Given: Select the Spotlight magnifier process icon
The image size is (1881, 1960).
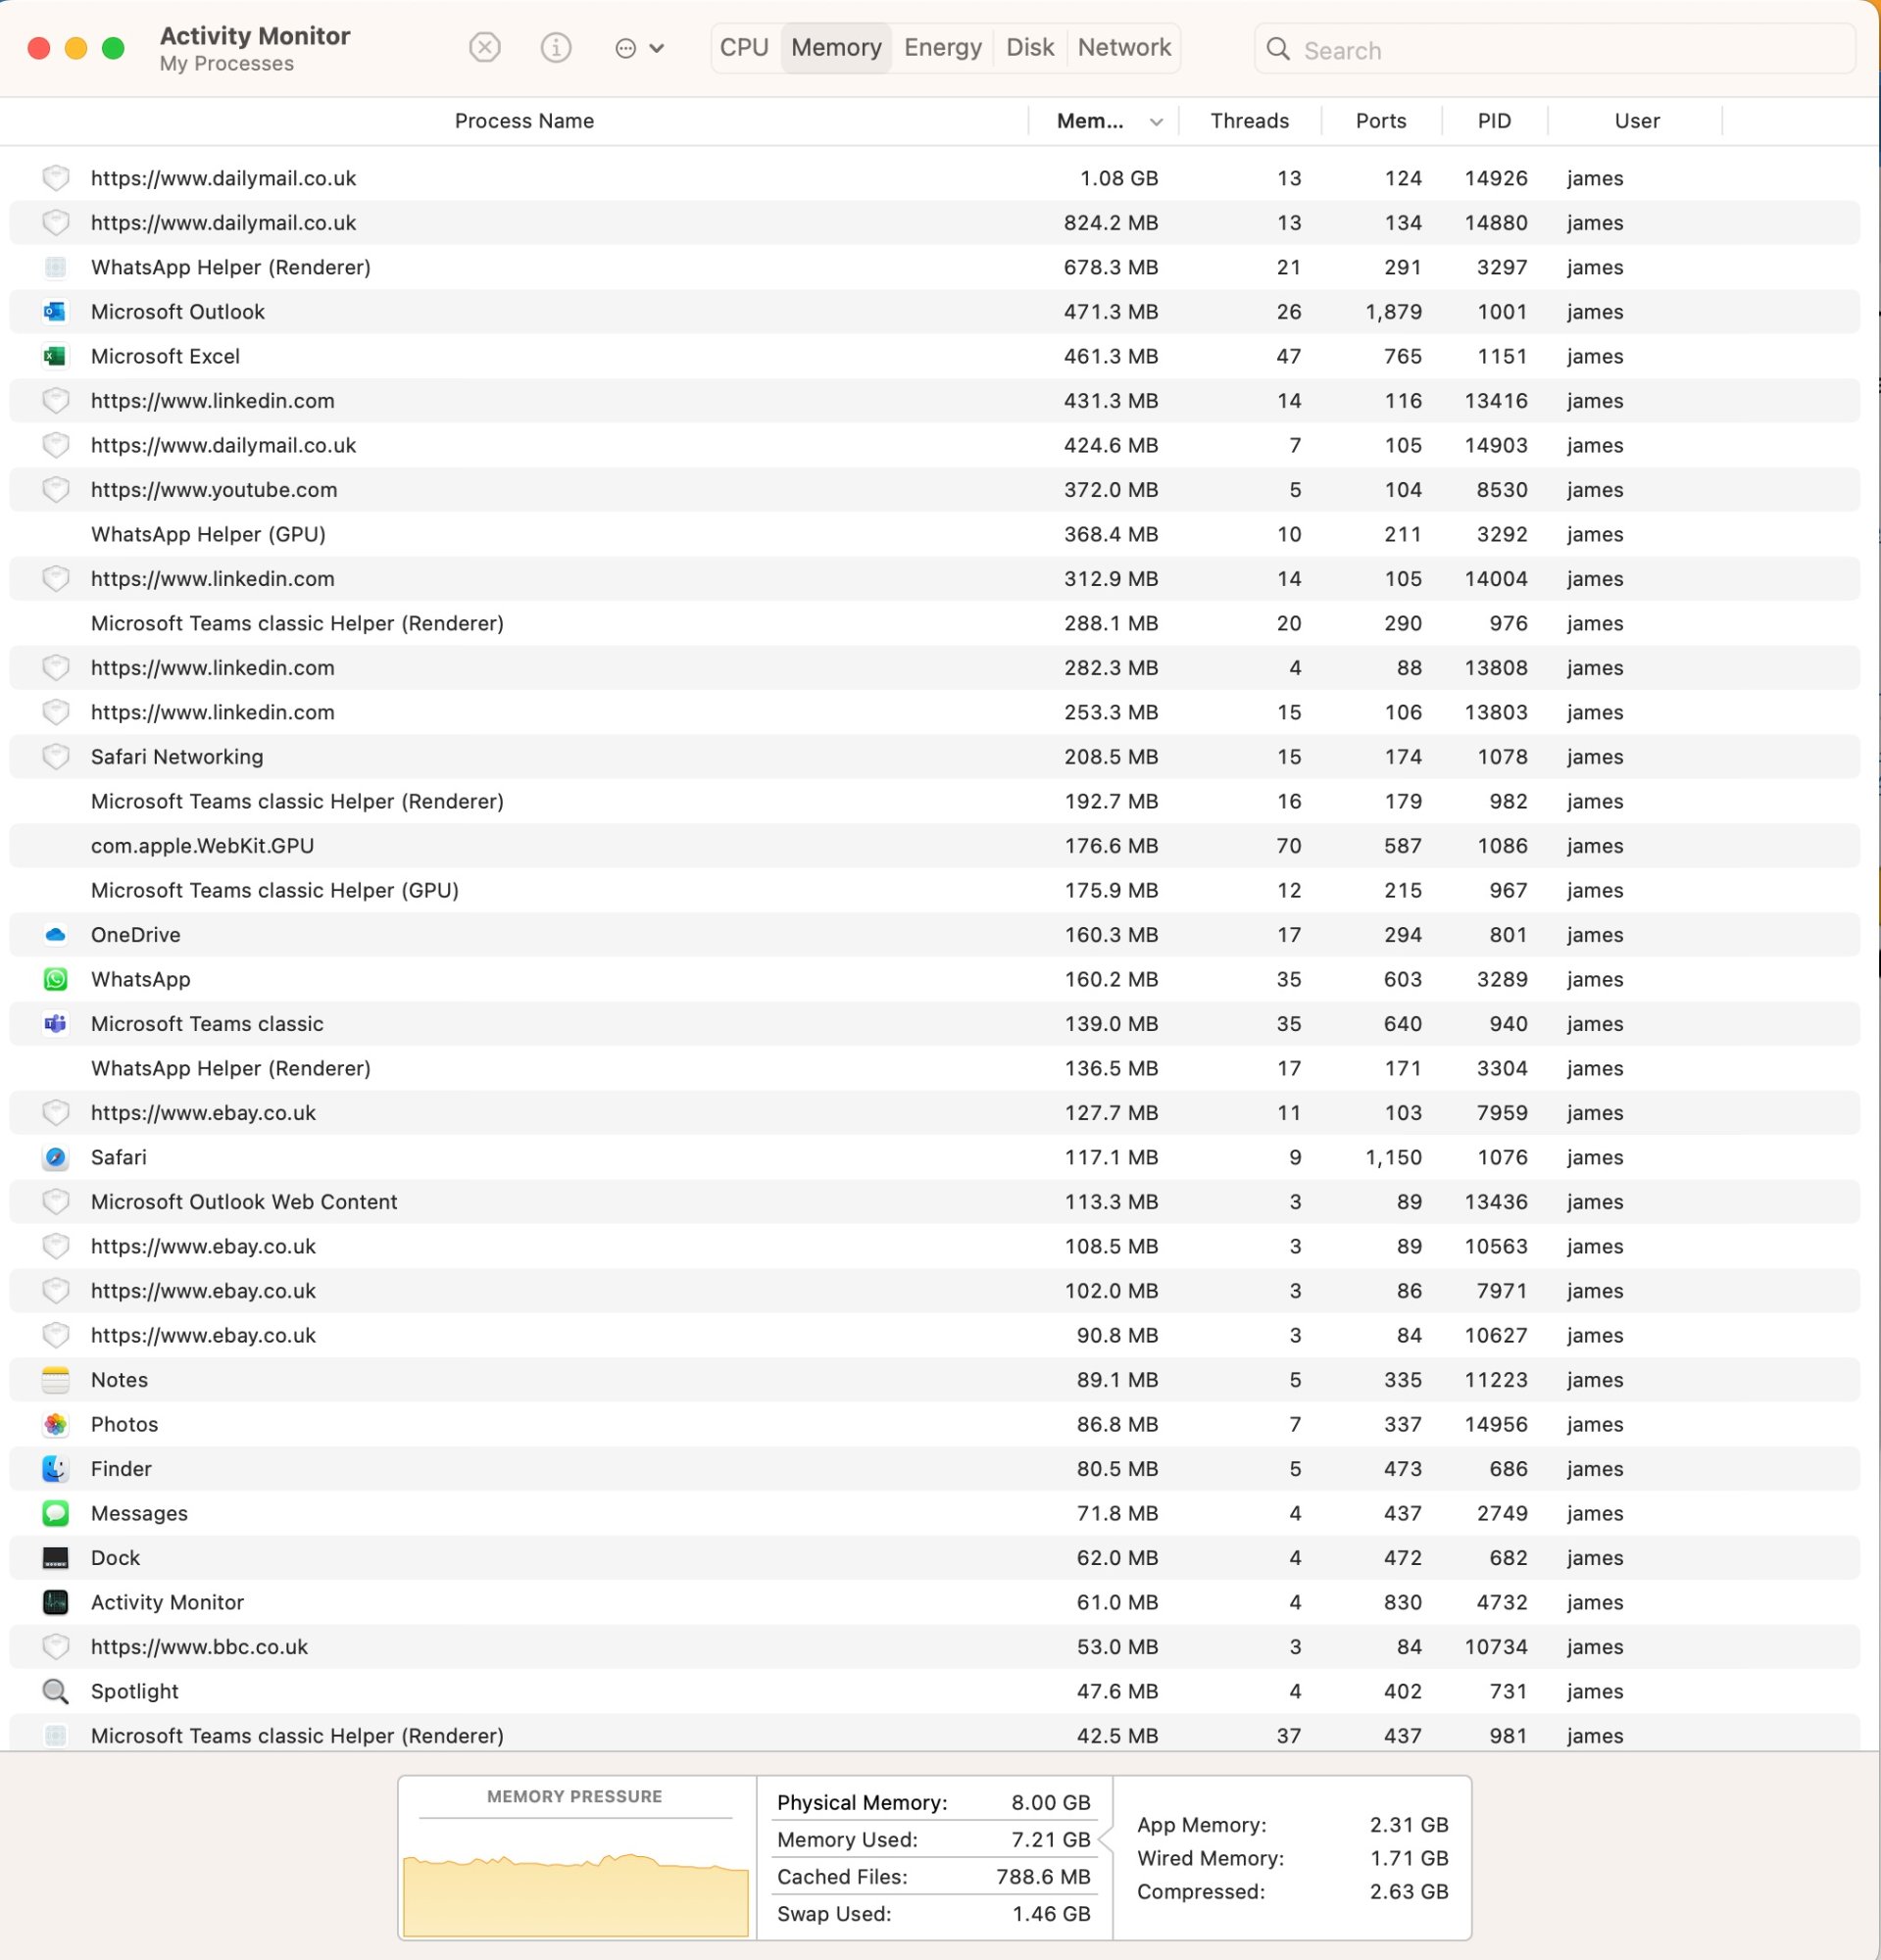Looking at the screenshot, I should [55, 1691].
